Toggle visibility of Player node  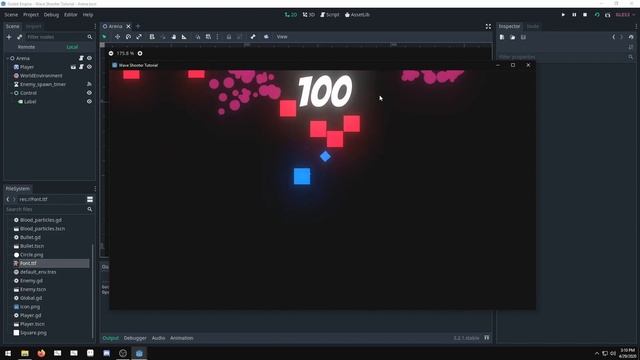tap(89, 67)
